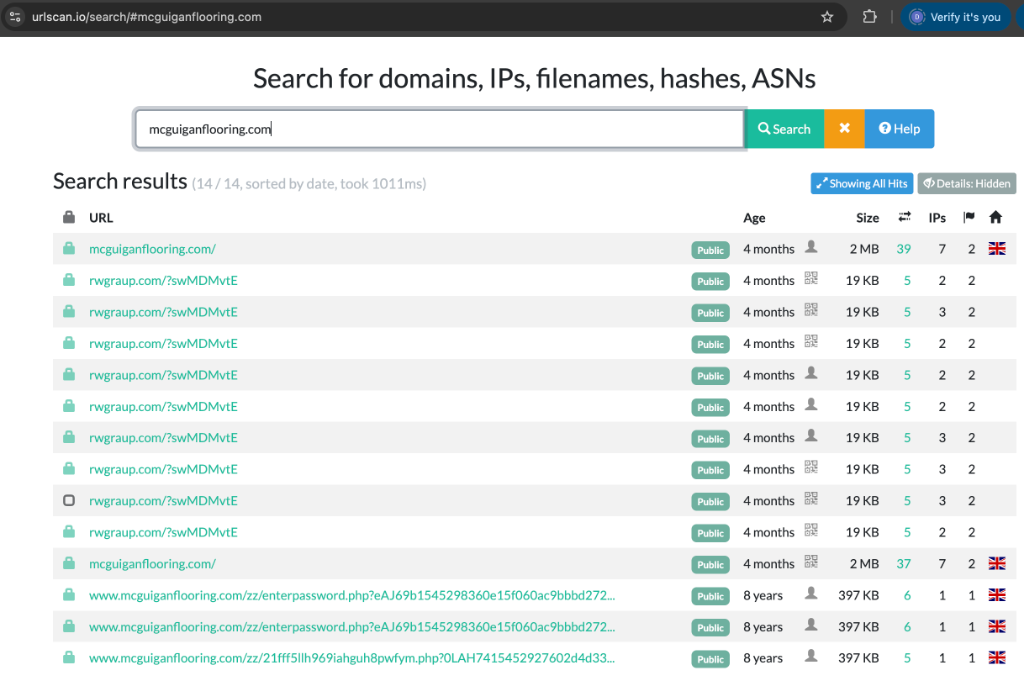The image size is (1024, 674).
Task: Open the blue Help button
Action: tap(899, 129)
